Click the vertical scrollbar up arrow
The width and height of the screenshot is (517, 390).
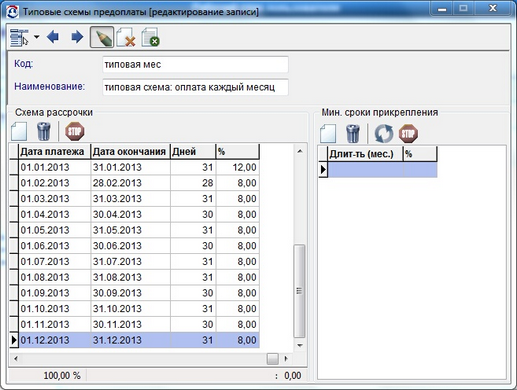click(x=300, y=151)
